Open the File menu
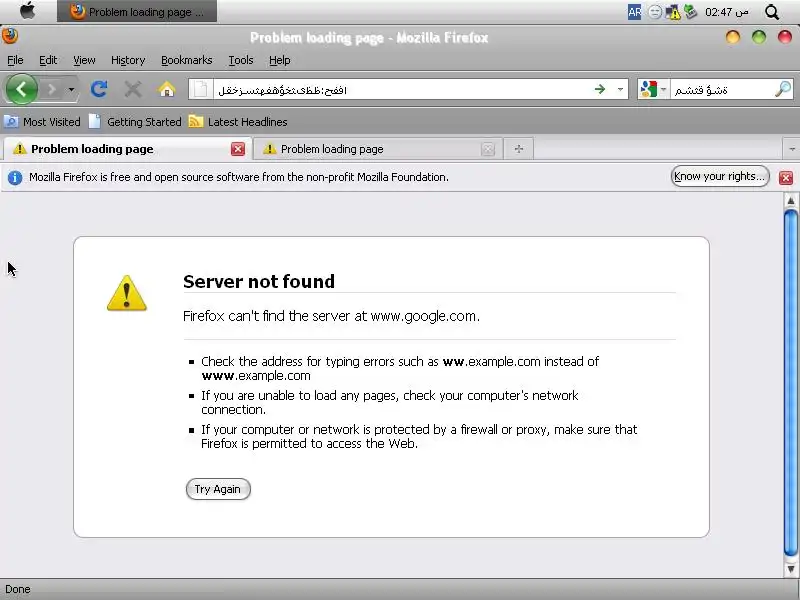Viewport: 800px width, 600px height. click(15, 60)
